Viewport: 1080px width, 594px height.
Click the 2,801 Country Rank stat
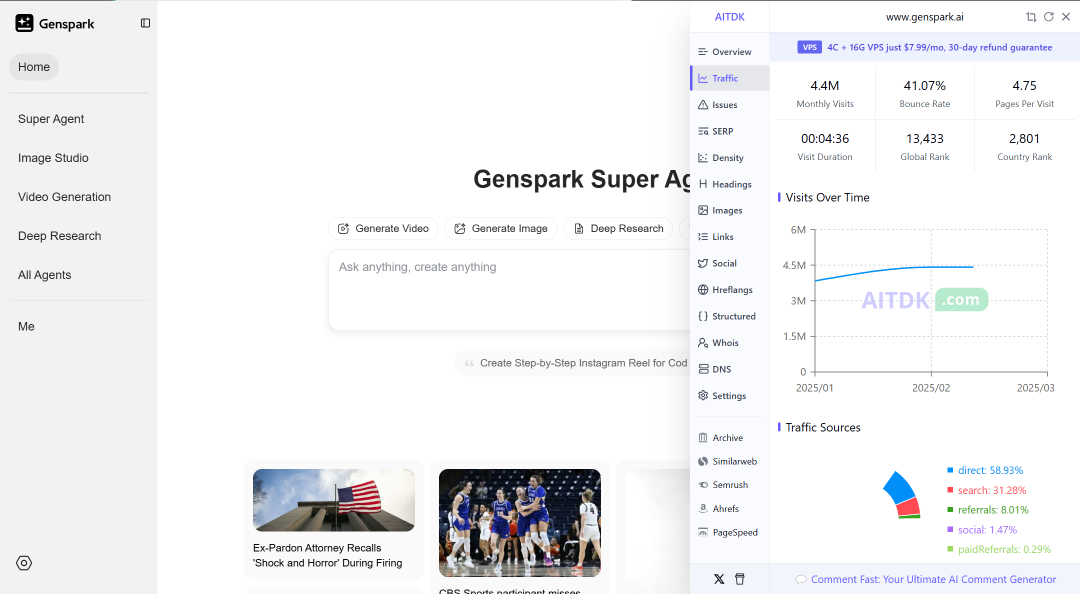(x=1024, y=147)
